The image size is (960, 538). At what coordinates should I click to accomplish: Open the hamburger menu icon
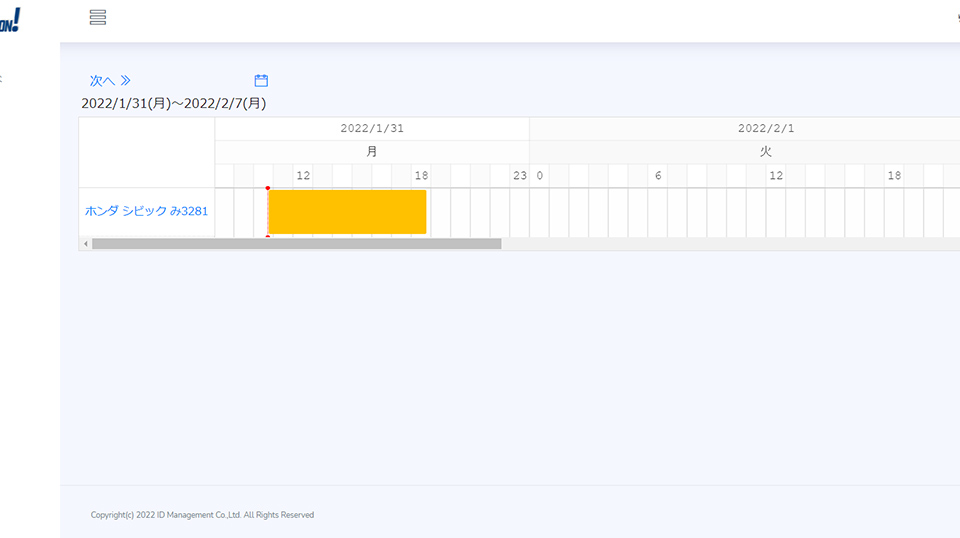(97, 17)
